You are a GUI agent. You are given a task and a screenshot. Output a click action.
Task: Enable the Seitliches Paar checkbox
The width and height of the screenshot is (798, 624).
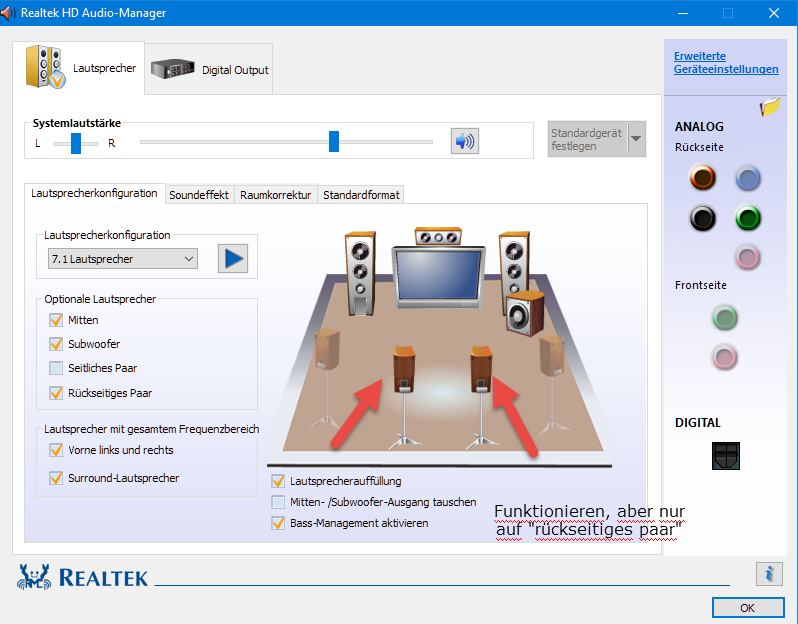coord(56,368)
